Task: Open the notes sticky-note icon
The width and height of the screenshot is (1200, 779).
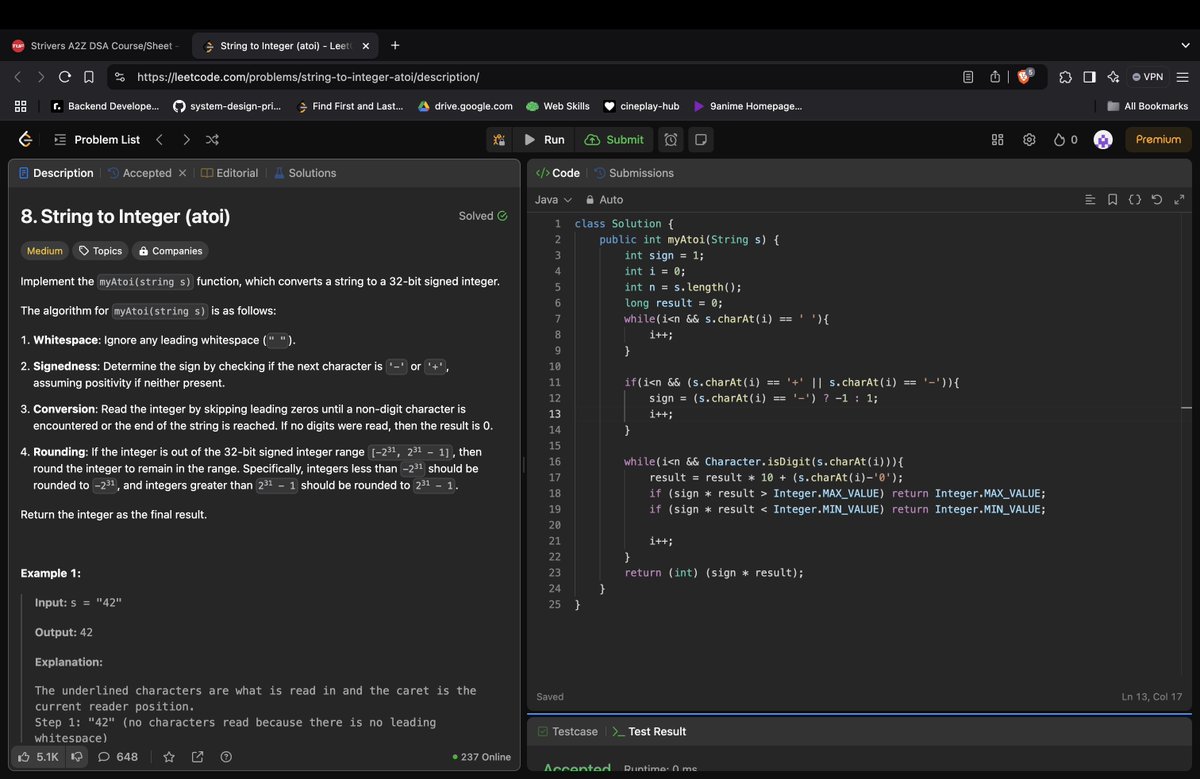Action: (701, 139)
